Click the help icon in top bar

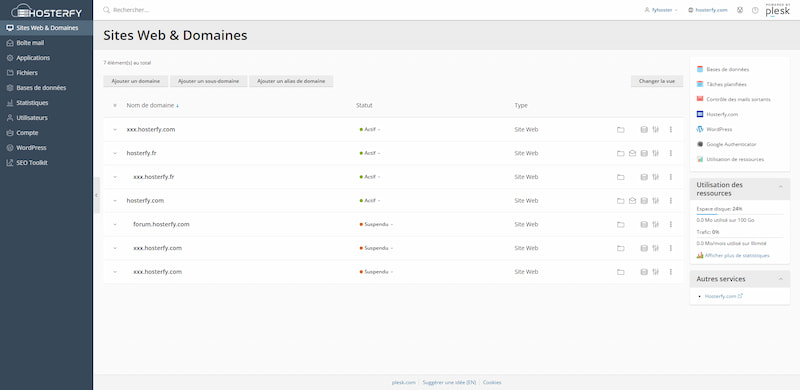755,10
